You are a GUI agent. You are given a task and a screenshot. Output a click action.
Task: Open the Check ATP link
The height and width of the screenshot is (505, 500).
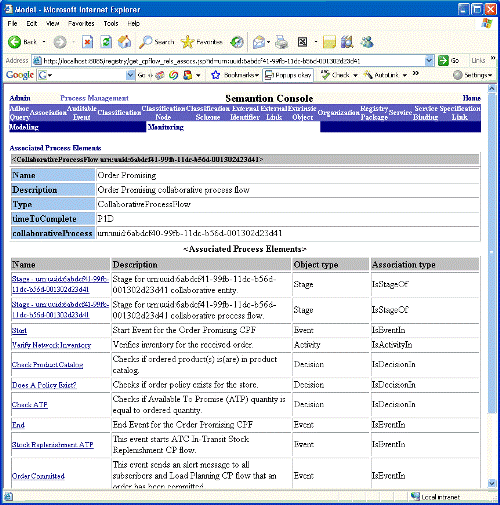point(30,405)
